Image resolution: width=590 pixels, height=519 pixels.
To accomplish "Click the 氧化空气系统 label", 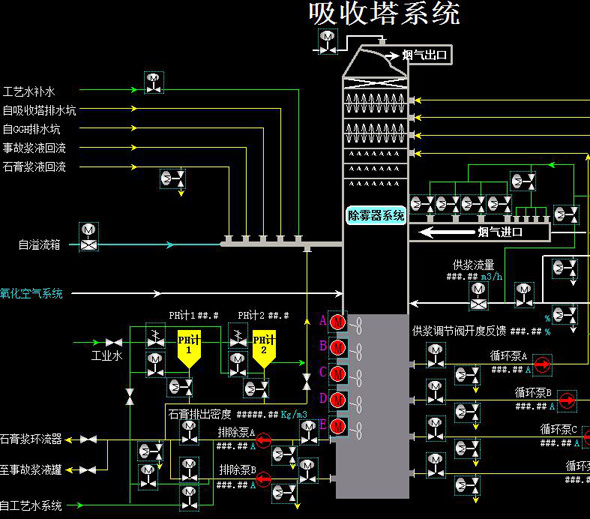I will pos(31,294).
